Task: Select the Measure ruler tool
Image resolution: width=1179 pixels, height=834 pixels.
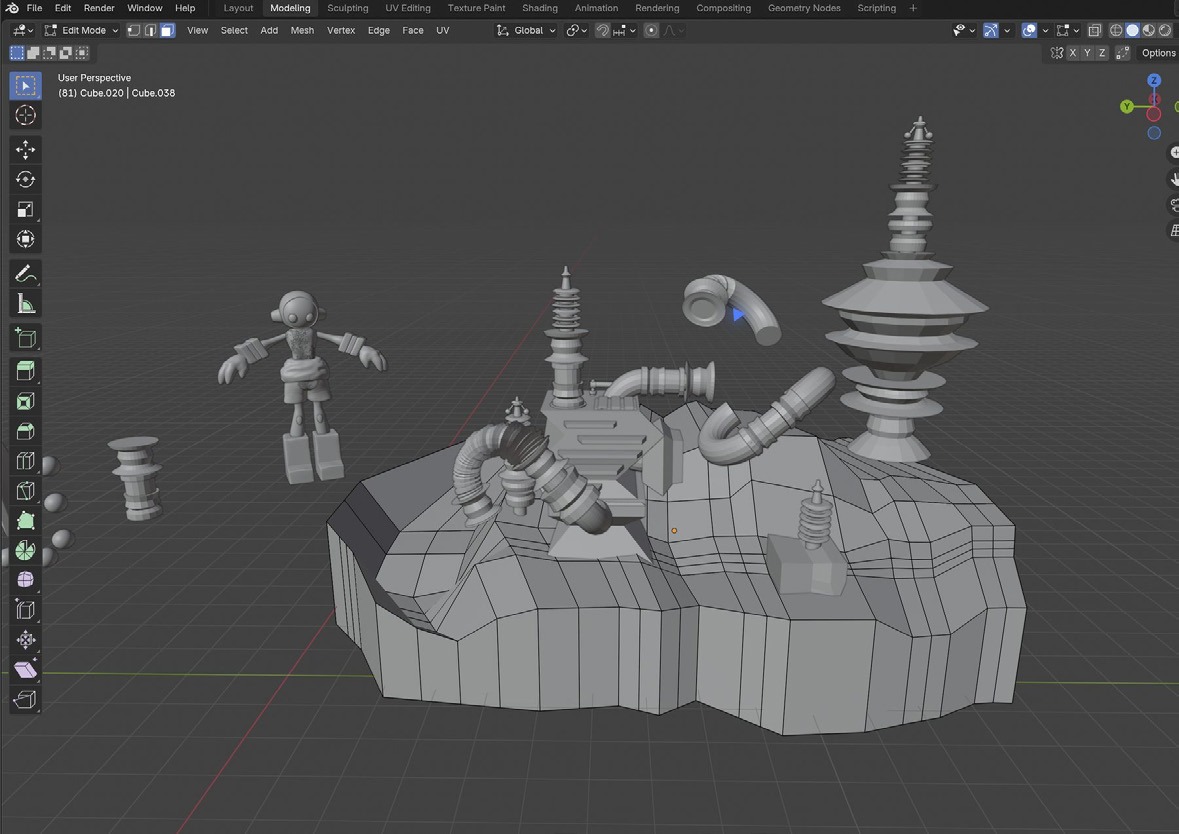Action: (25, 304)
